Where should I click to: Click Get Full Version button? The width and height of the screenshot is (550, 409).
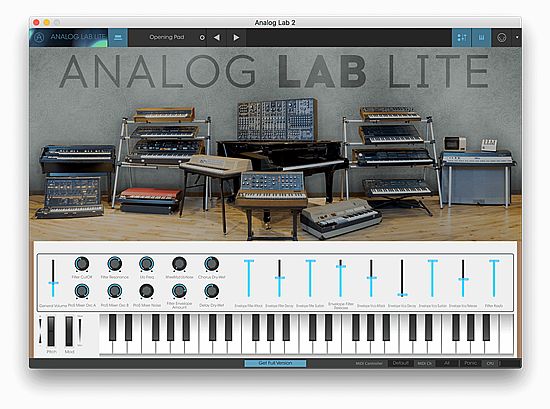click(275, 363)
